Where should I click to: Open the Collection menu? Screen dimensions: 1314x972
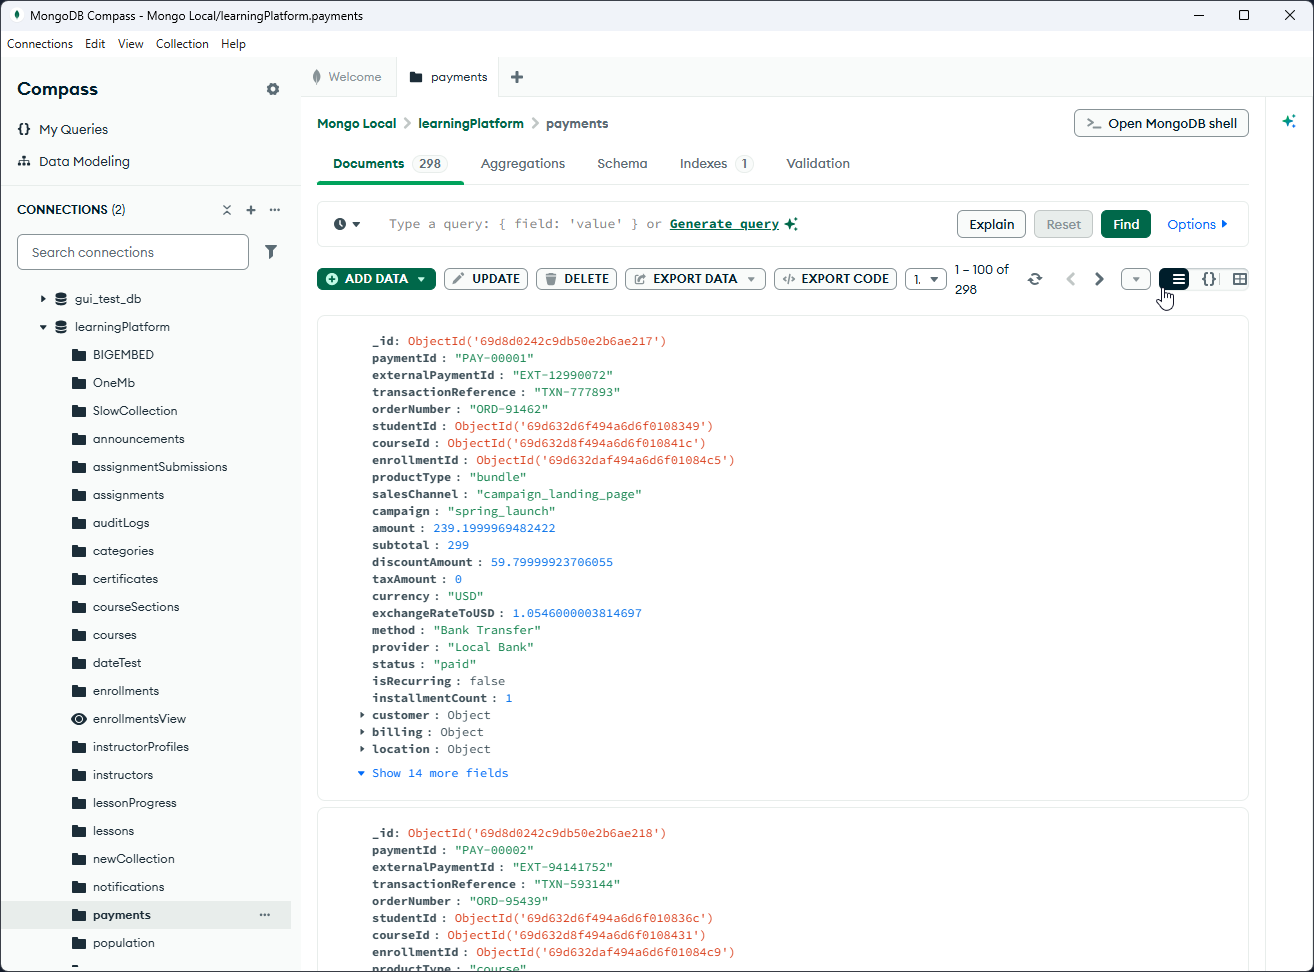pyautogui.click(x=182, y=44)
